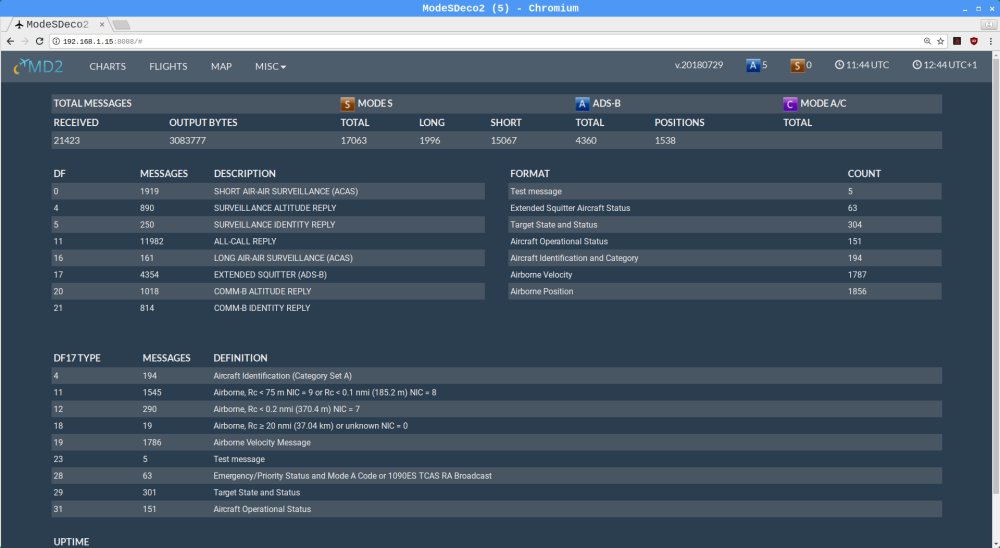
Task: Close the ModeSDeco2 tab
Action: [x=101, y=24]
